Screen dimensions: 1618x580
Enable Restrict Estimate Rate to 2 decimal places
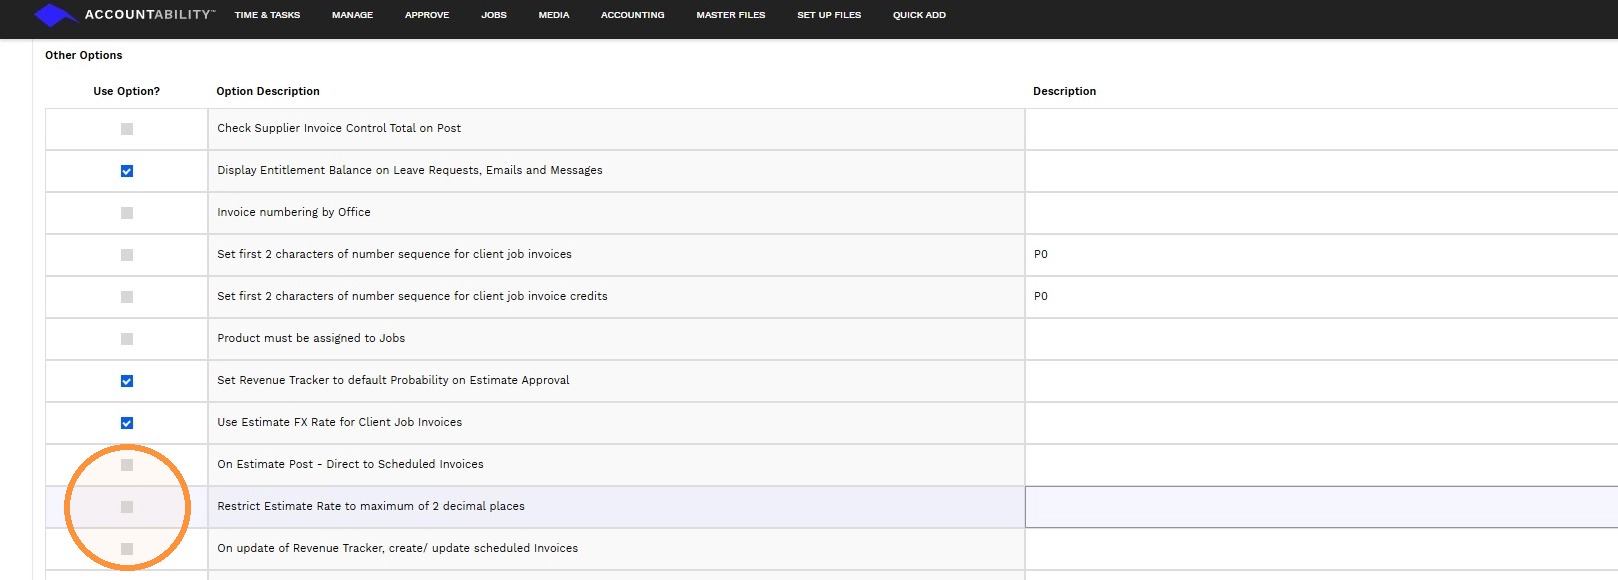(x=127, y=507)
